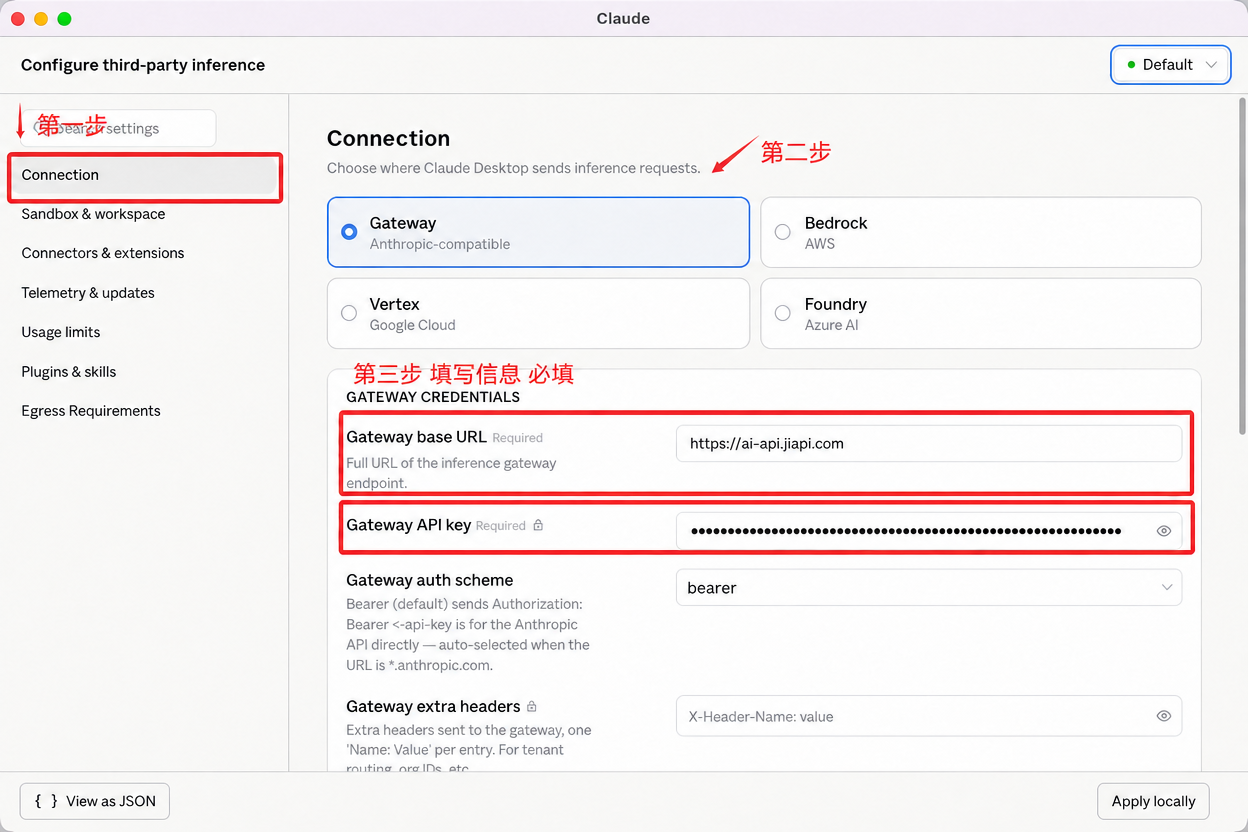Click the Gateway base URL label
The width and height of the screenshot is (1248, 832).
coord(416,437)
